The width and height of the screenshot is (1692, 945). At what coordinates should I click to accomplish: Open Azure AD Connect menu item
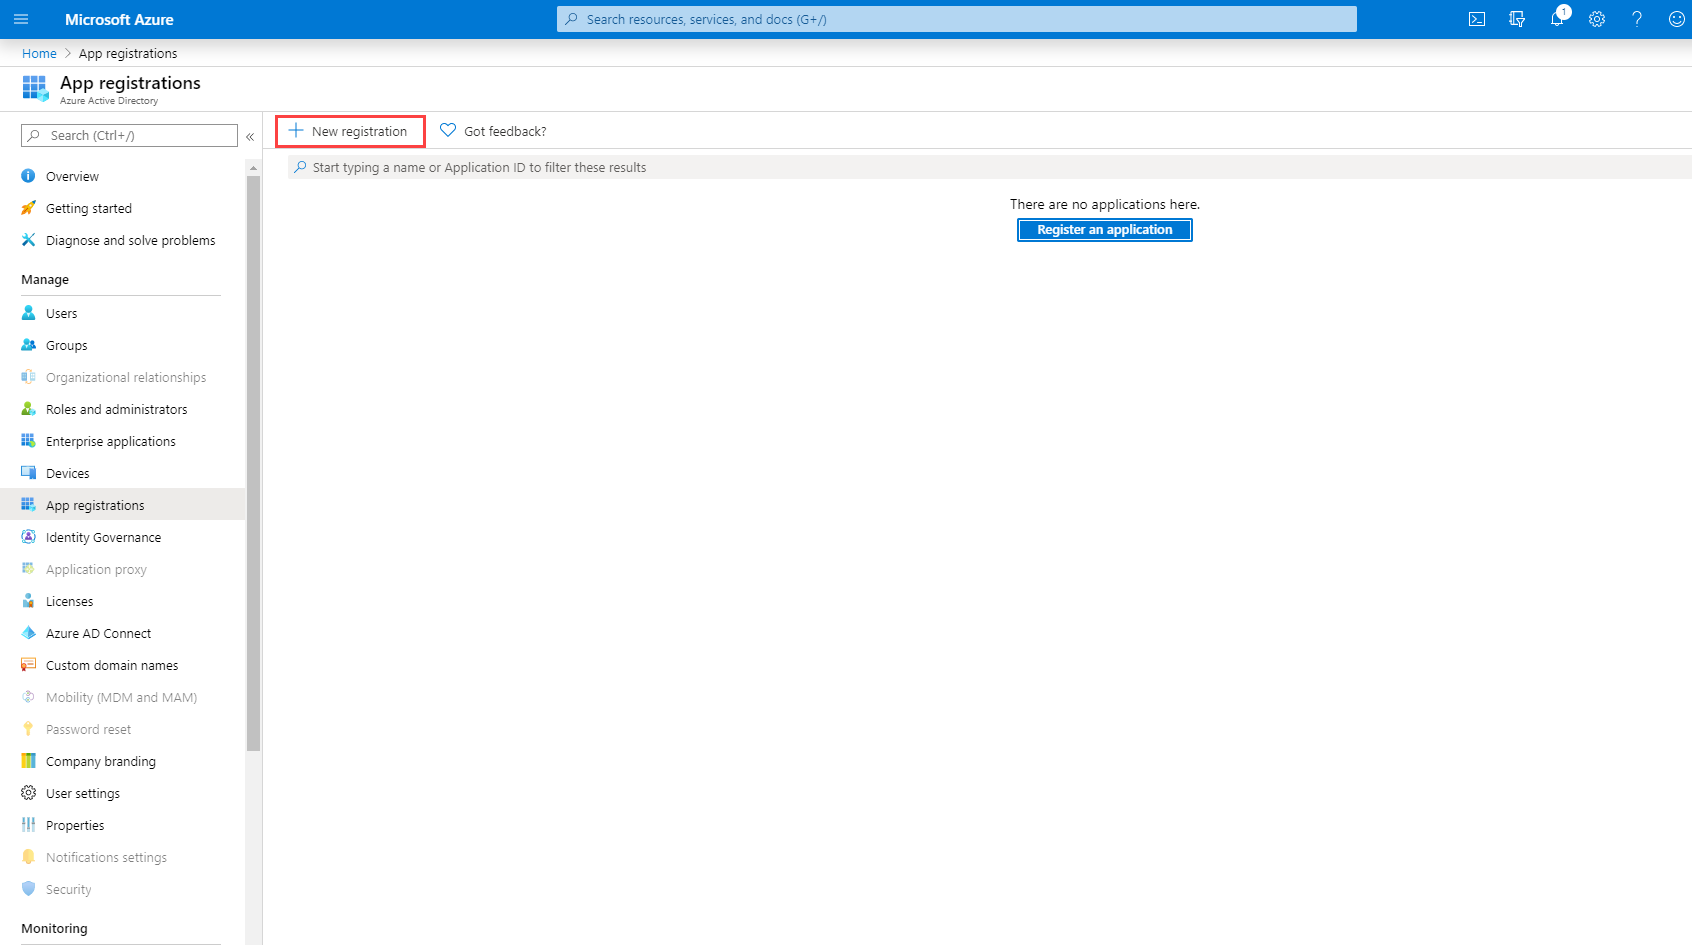point(98,633)
